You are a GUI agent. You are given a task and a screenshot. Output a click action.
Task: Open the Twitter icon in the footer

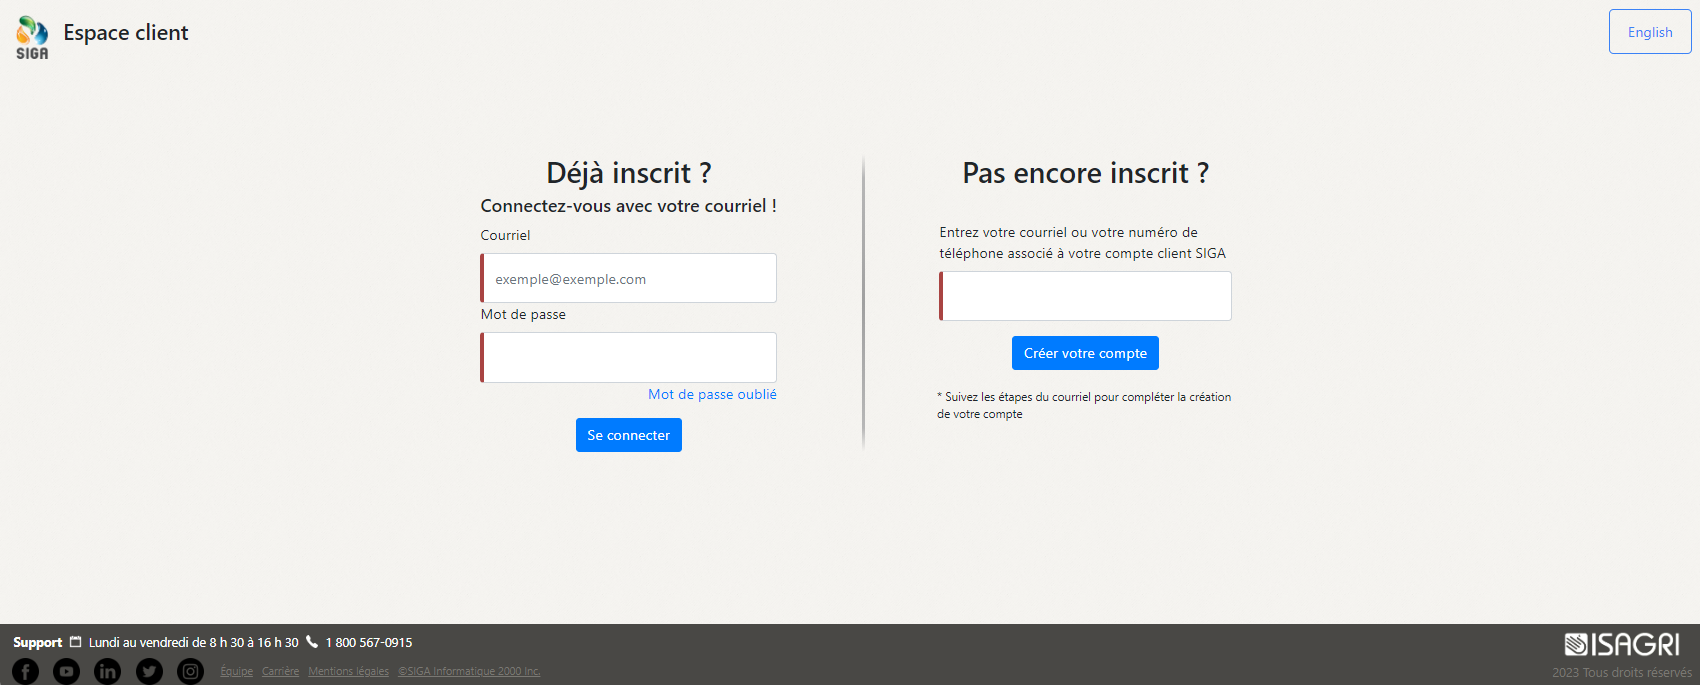(x=149, y=671)
